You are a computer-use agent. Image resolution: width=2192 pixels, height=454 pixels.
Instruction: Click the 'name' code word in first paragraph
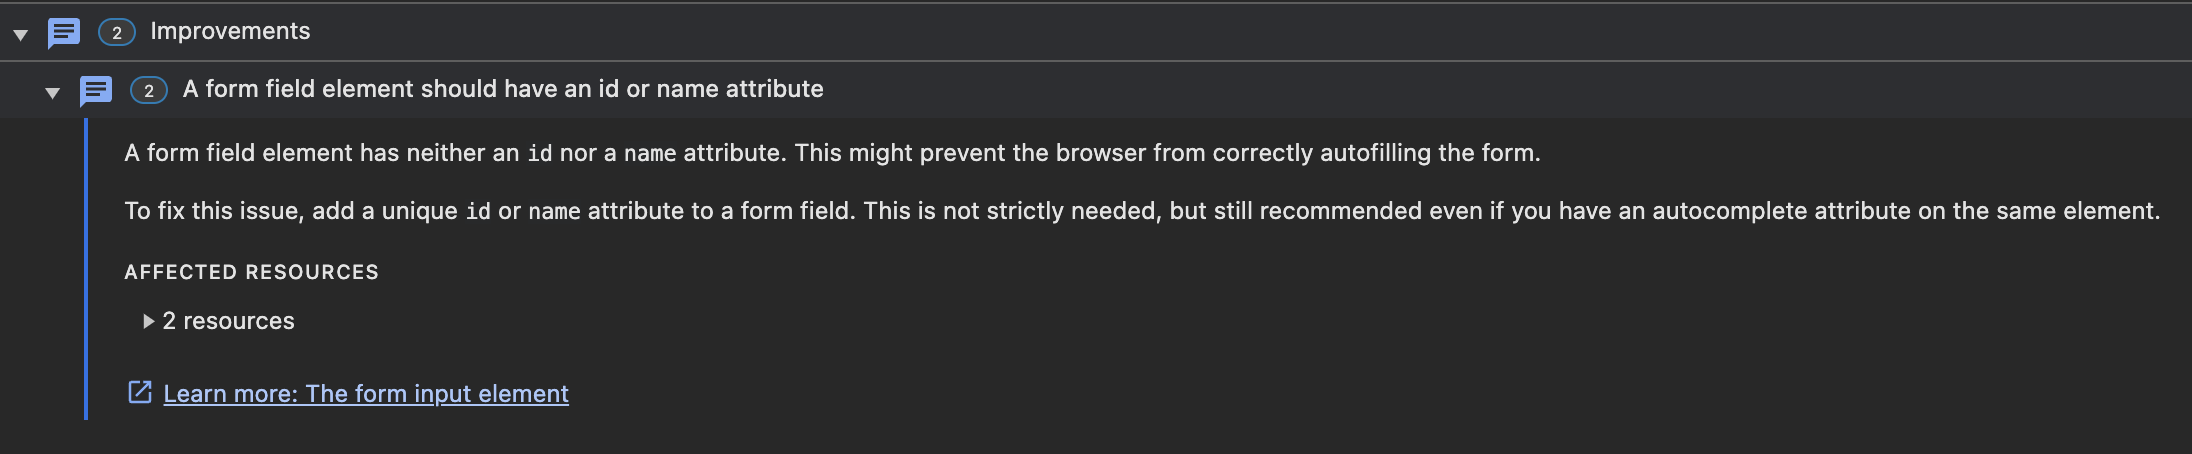pos(650,154)
